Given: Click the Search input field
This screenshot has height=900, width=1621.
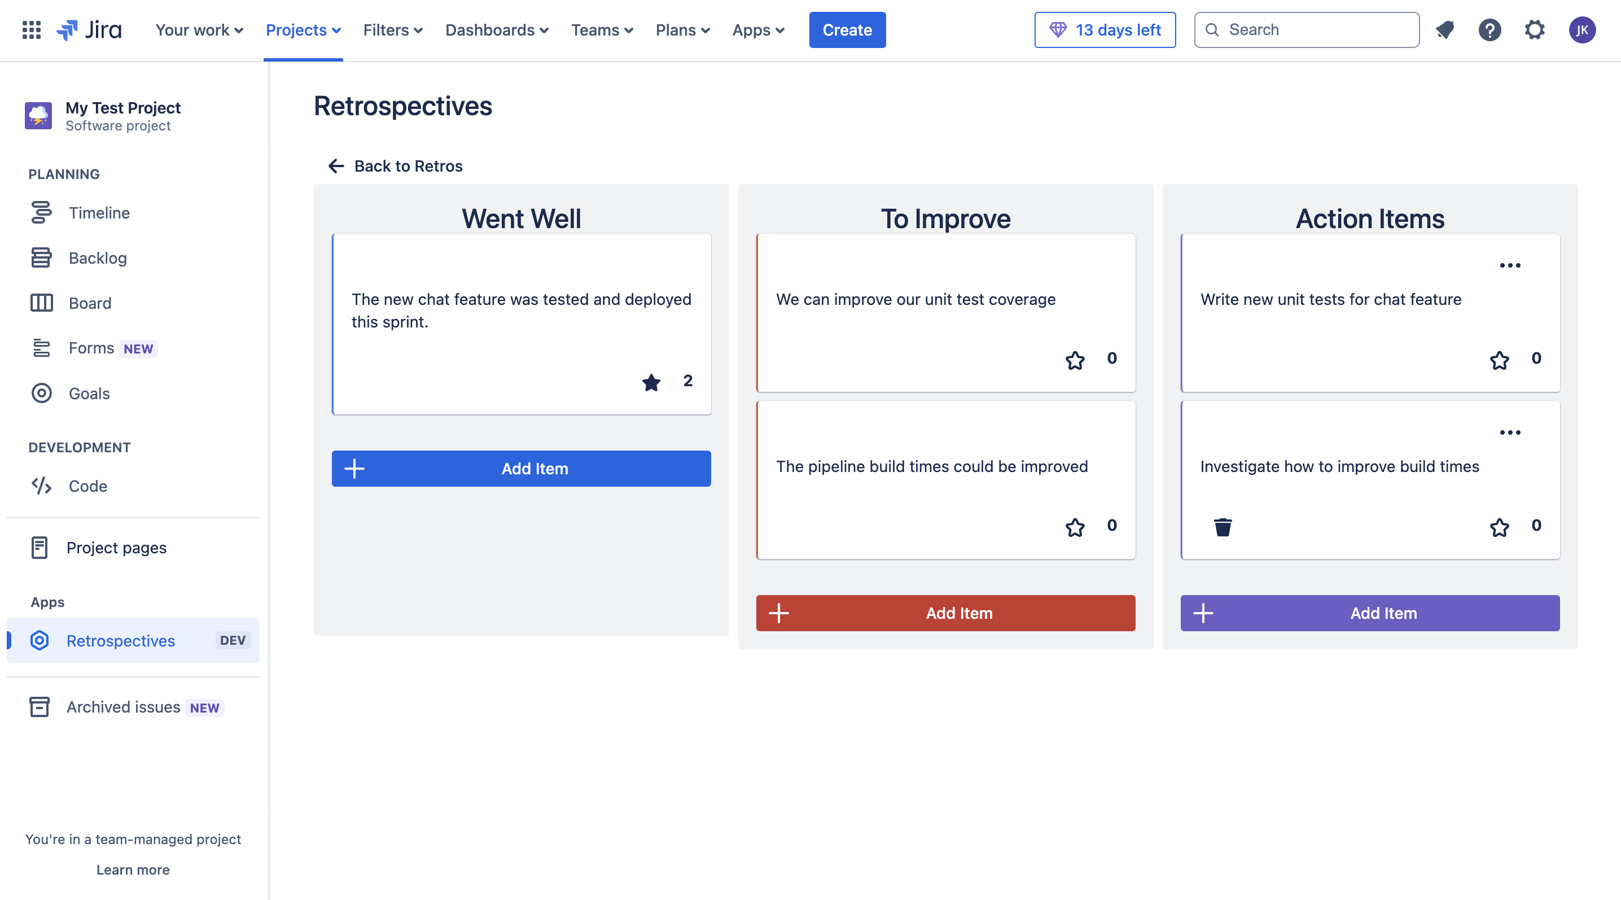Looking at the screenshot, I should click(x=1306, y=30).
